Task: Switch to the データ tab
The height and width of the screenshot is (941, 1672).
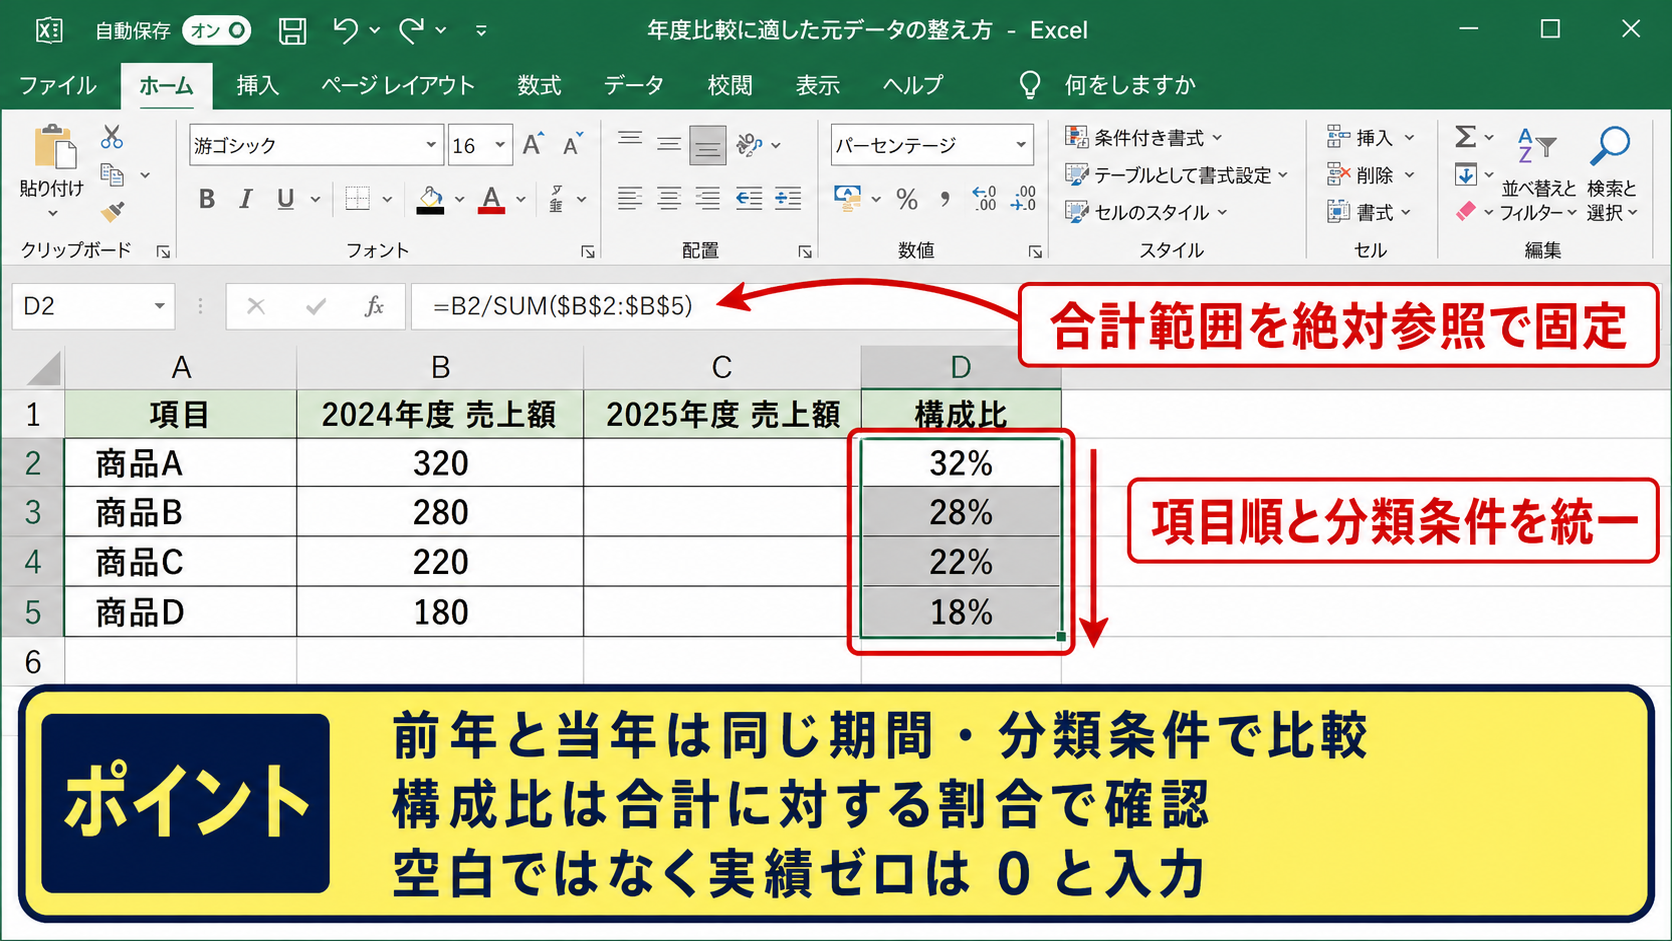Action: point(634,86)
